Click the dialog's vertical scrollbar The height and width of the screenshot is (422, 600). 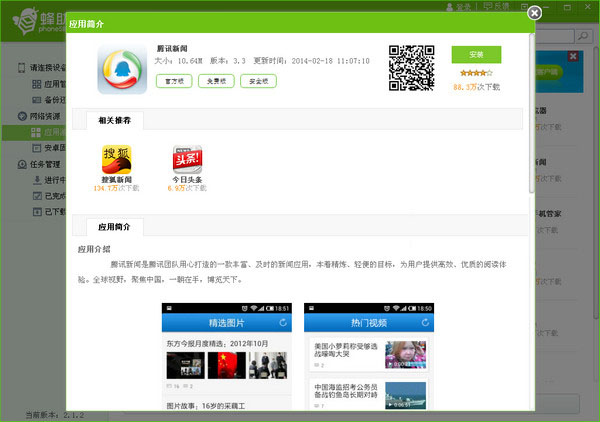click(532, 114)
